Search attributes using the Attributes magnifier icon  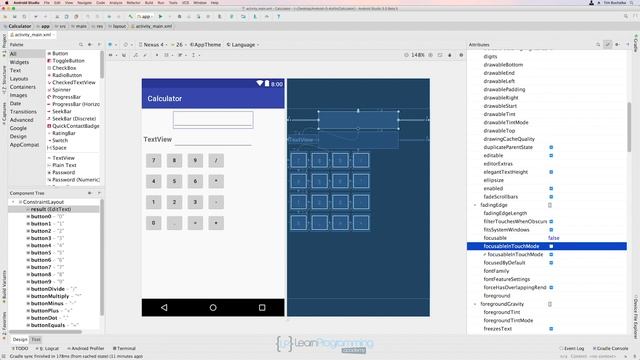(x=598, y=44)
